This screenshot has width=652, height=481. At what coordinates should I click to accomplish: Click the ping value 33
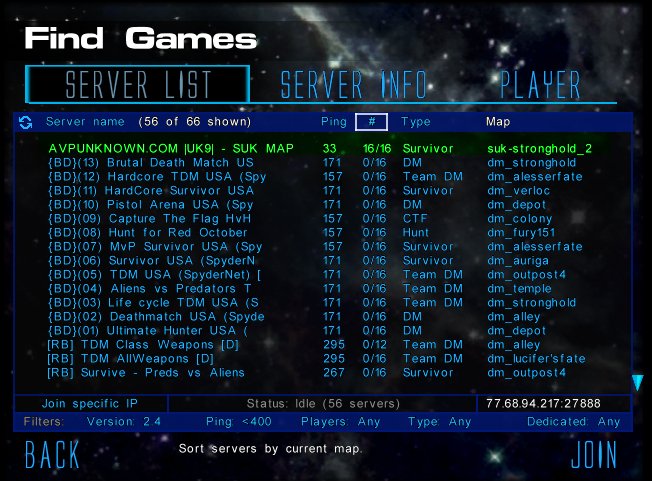tap(329, 148)
